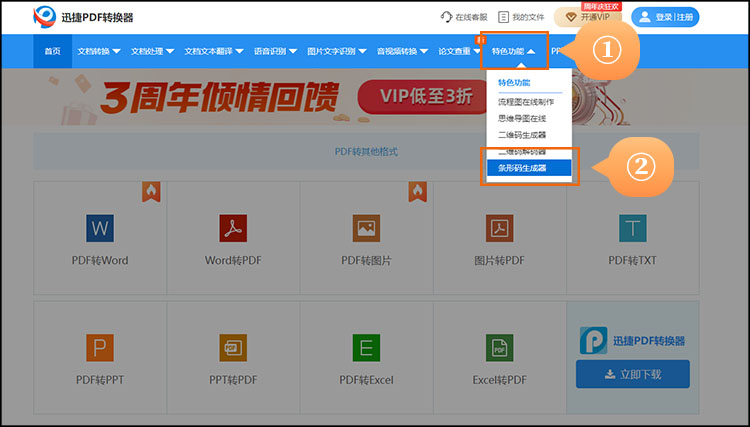Expand the 文档转换 menu
750x427 pixels.
(99, 51)
